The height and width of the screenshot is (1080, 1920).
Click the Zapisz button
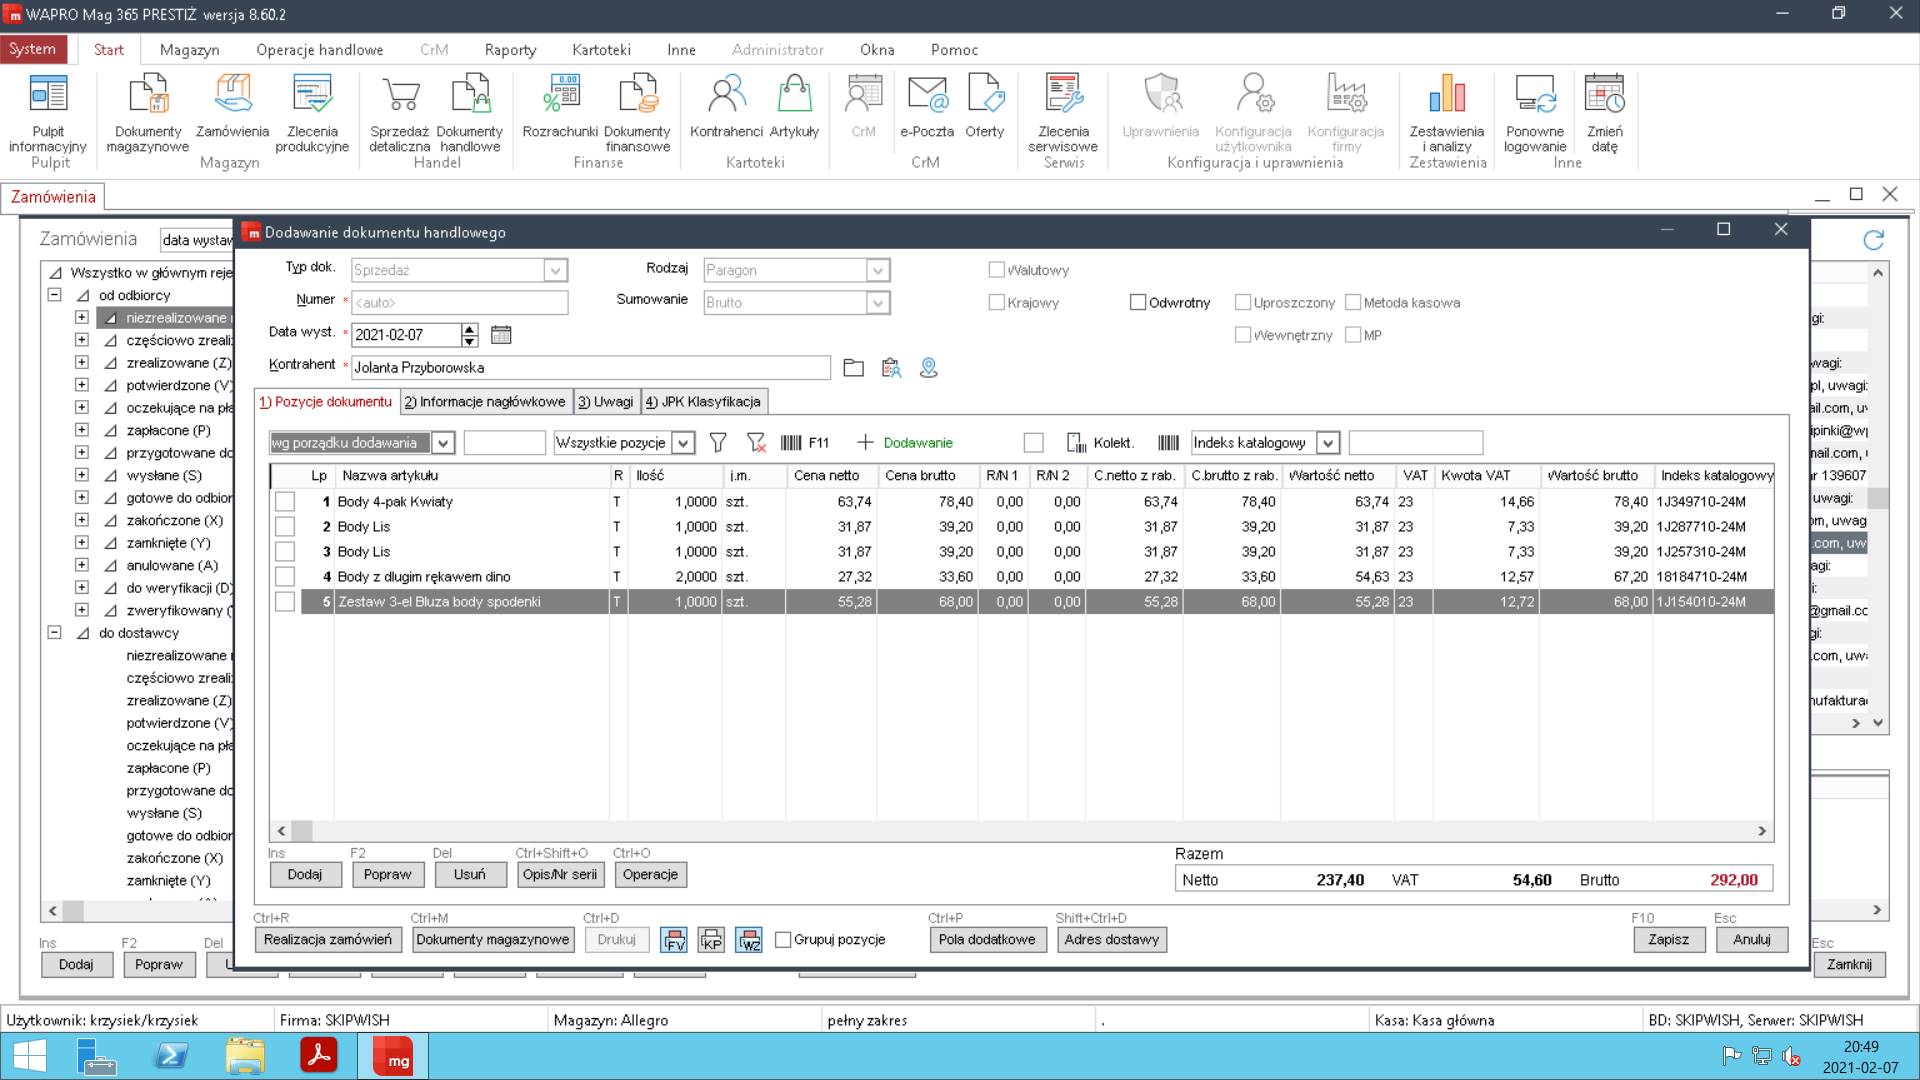pos(1668,940)
